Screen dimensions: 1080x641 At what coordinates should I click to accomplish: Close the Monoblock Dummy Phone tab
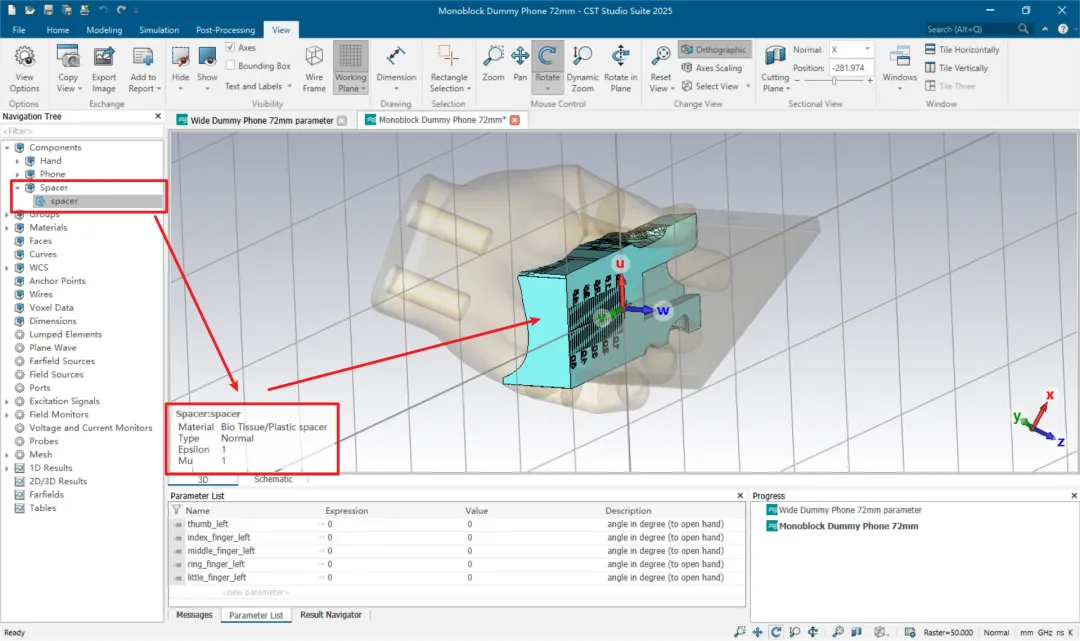[x=515, y=120]
